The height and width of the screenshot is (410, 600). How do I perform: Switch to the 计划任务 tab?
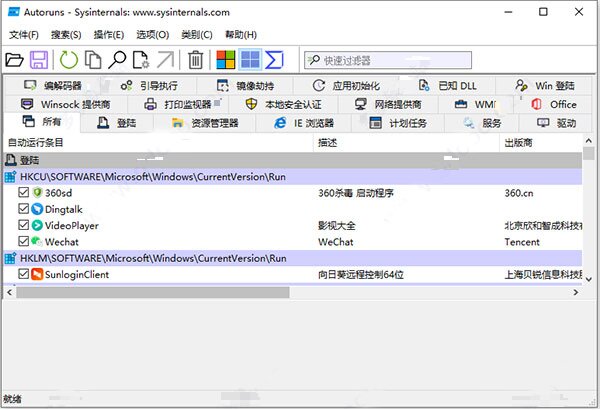[398, 123]
